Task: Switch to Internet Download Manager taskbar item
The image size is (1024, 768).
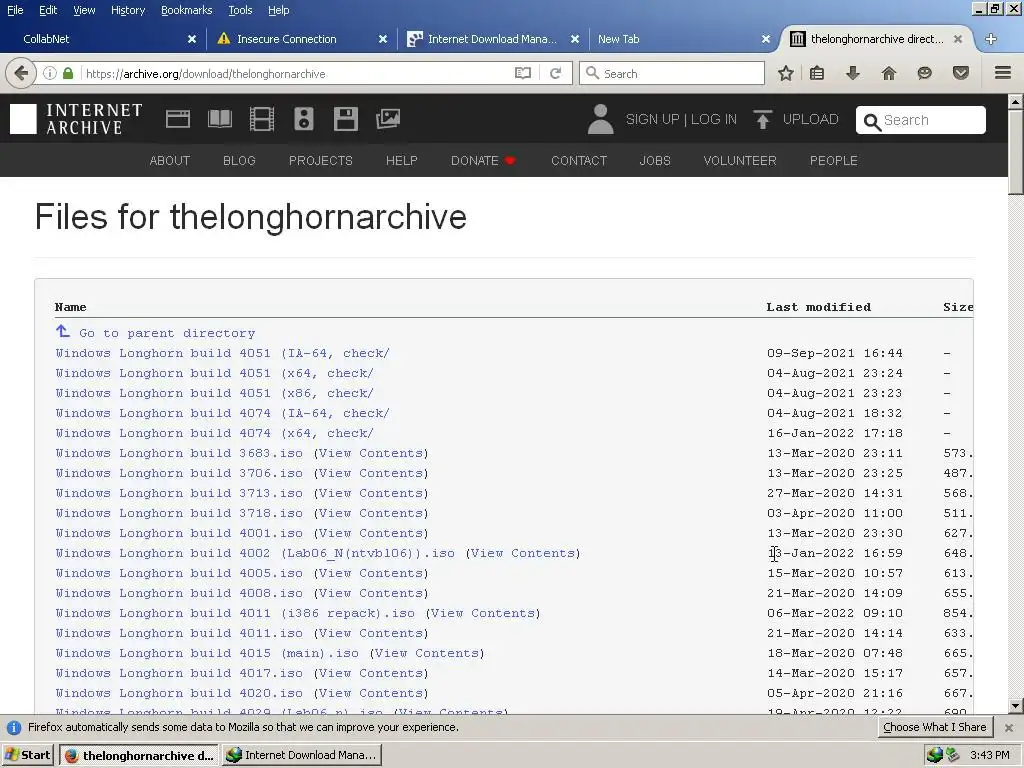Action: [x=302, y=755]
